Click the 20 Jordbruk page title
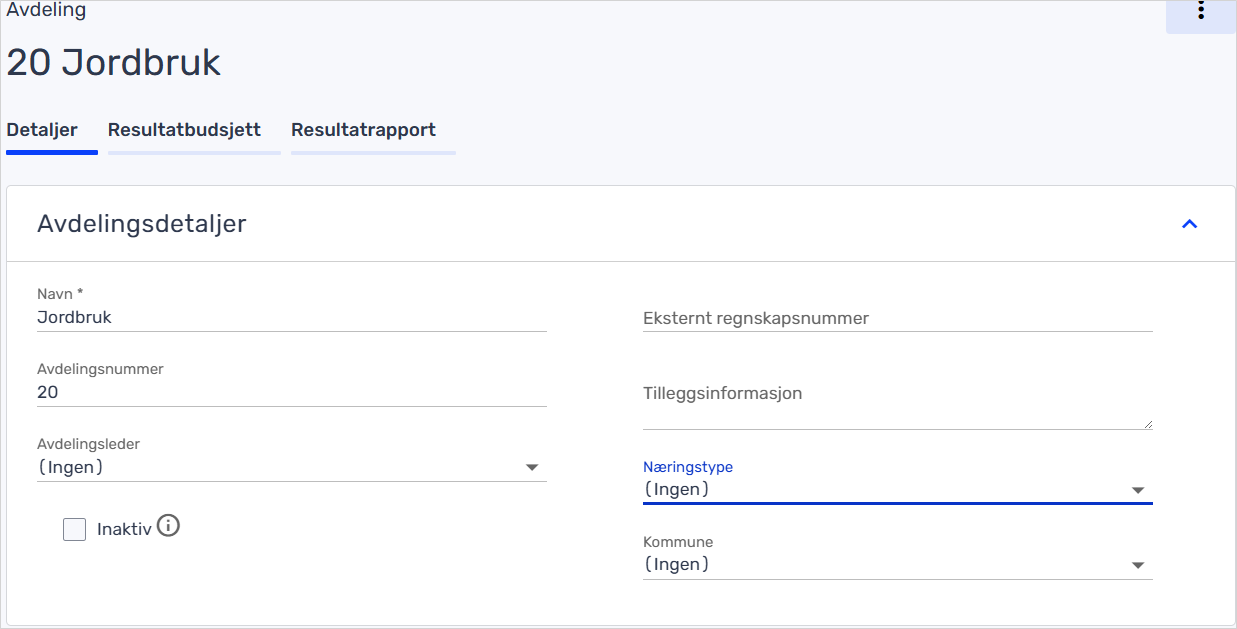The height and width of the screenshot is (629, 1237). coord(113,63)
